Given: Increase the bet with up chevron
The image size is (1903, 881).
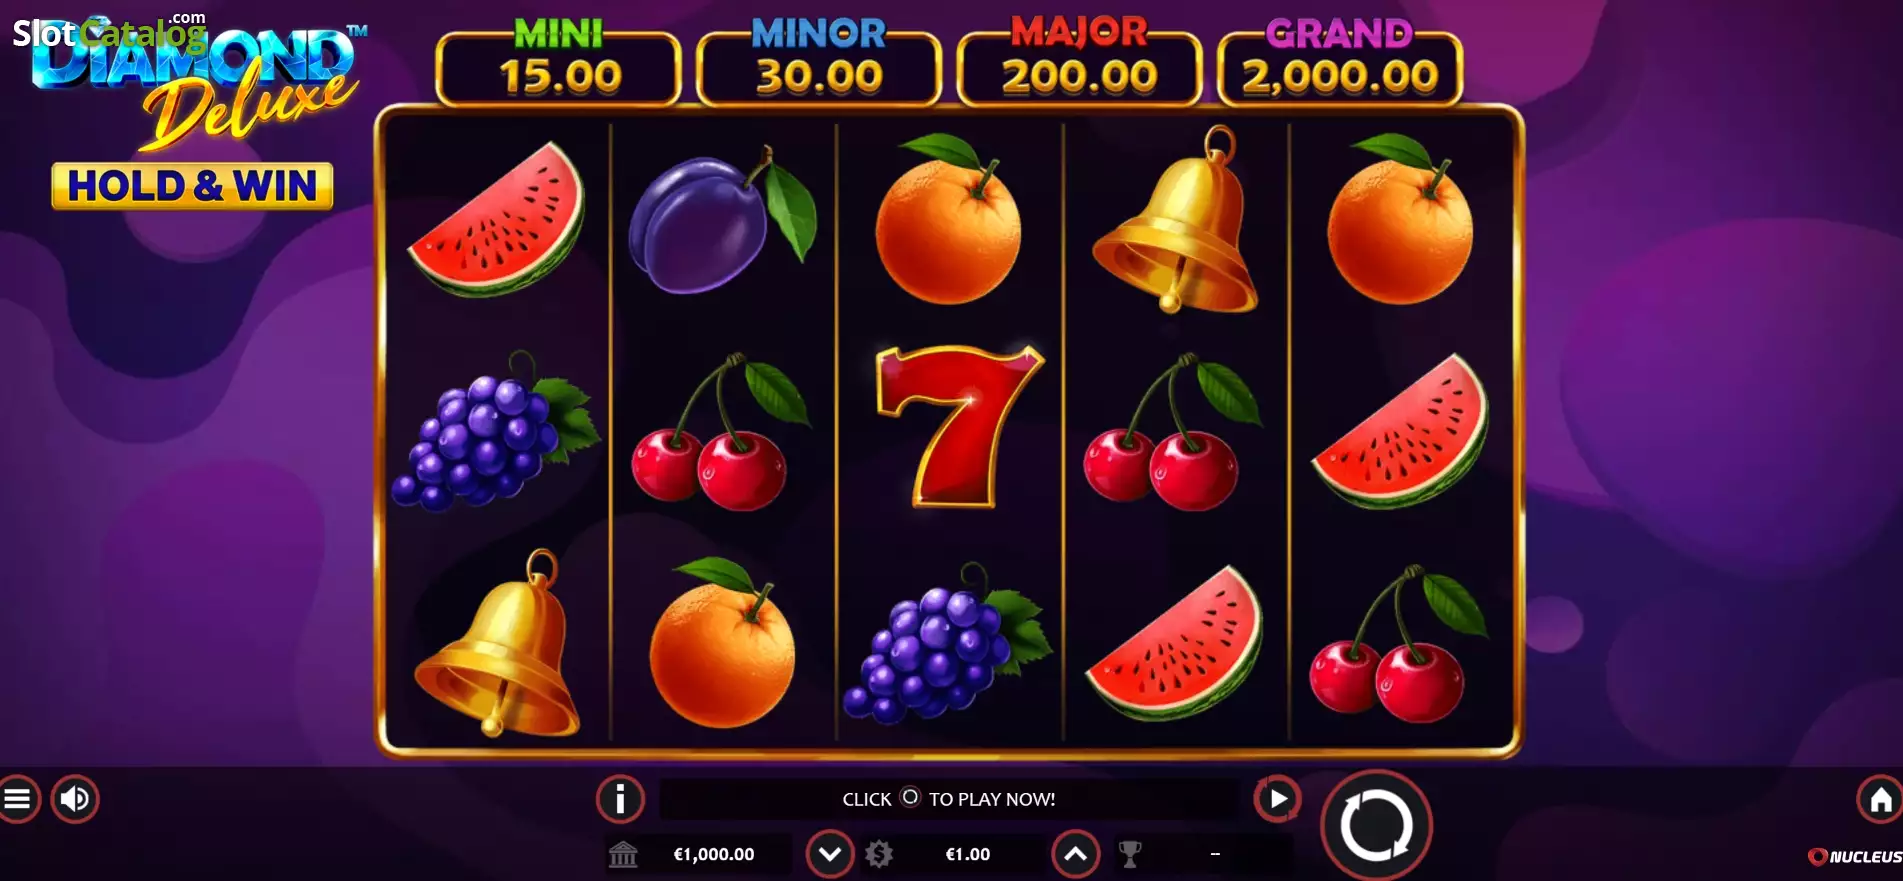Looking at the screenshot, I should tap(1075, 854).
